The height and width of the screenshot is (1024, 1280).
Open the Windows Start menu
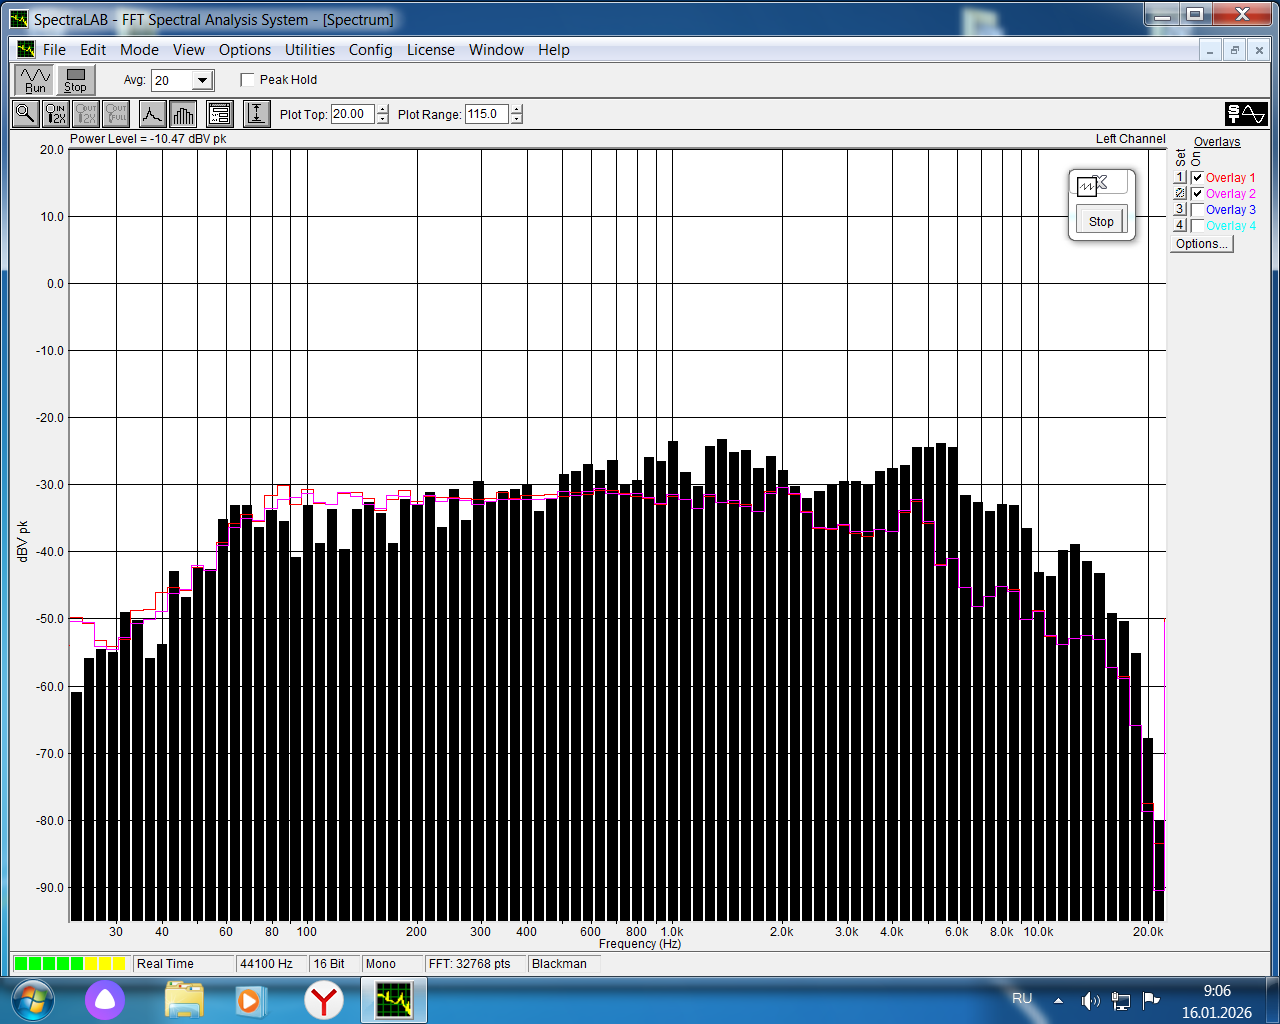[x=32, y=1000]
